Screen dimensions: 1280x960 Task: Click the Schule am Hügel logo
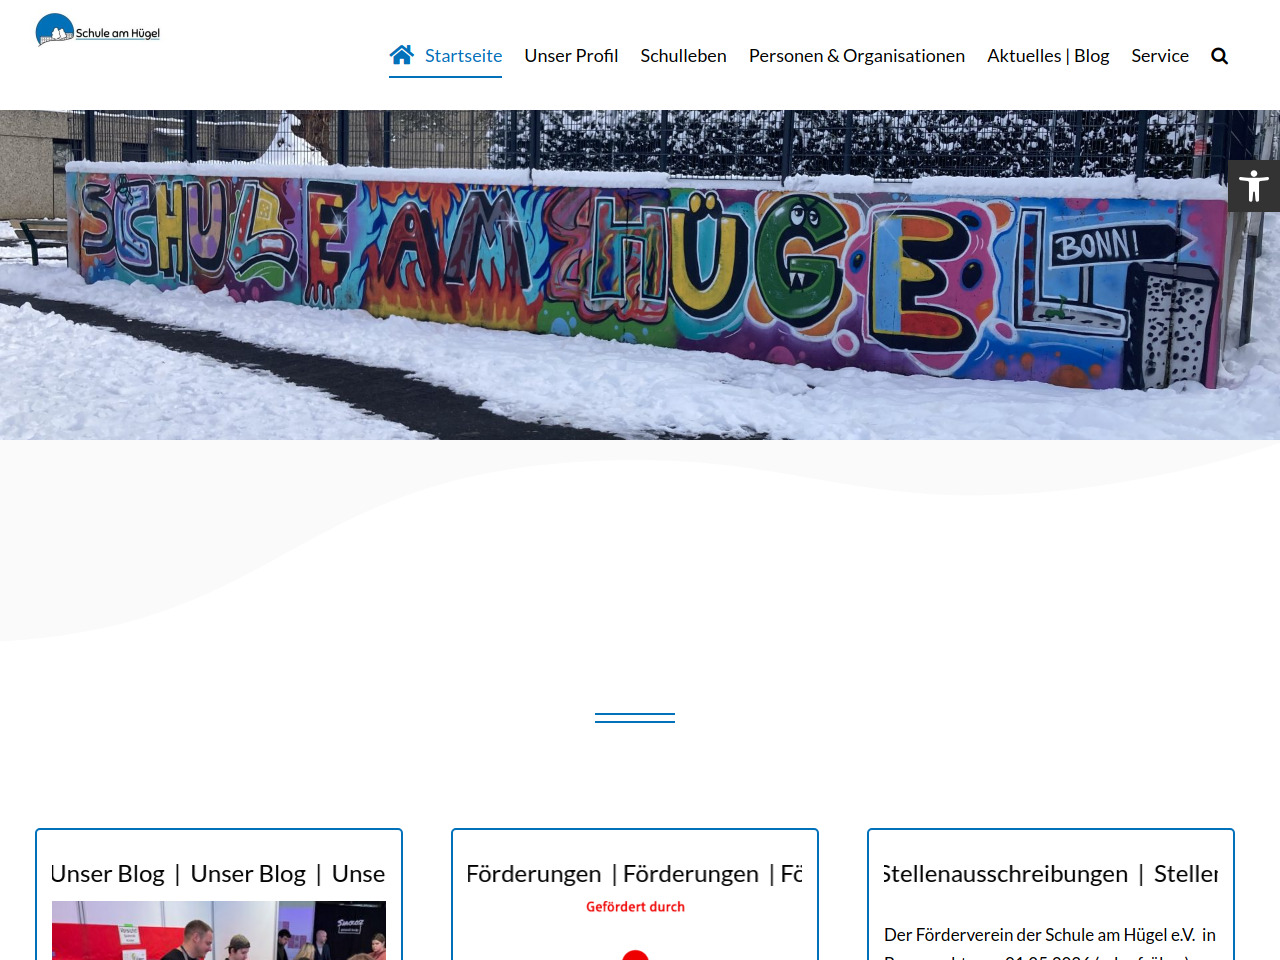pos(98,31)
